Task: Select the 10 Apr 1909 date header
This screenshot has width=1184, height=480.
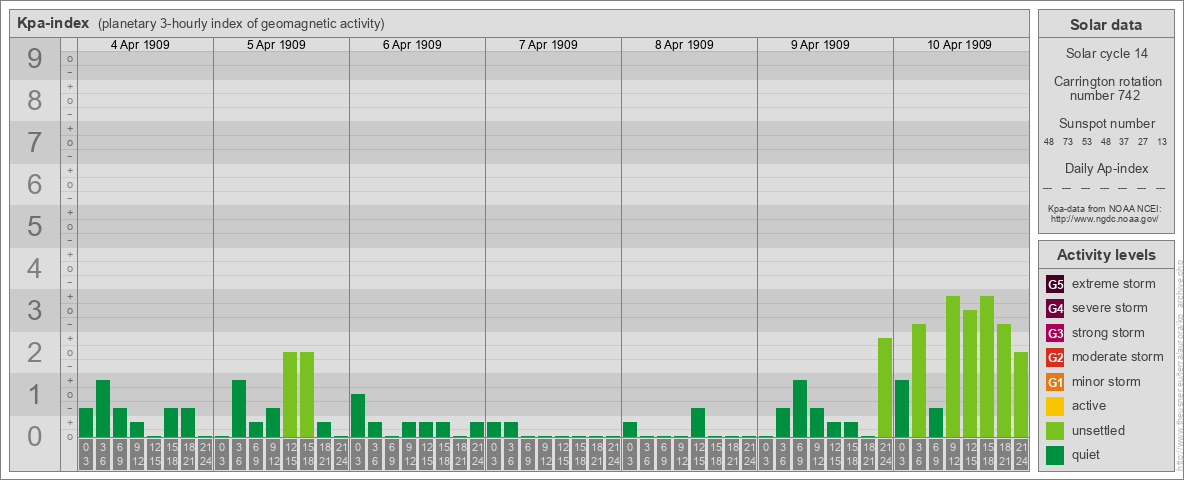Action: coord(959,45)
